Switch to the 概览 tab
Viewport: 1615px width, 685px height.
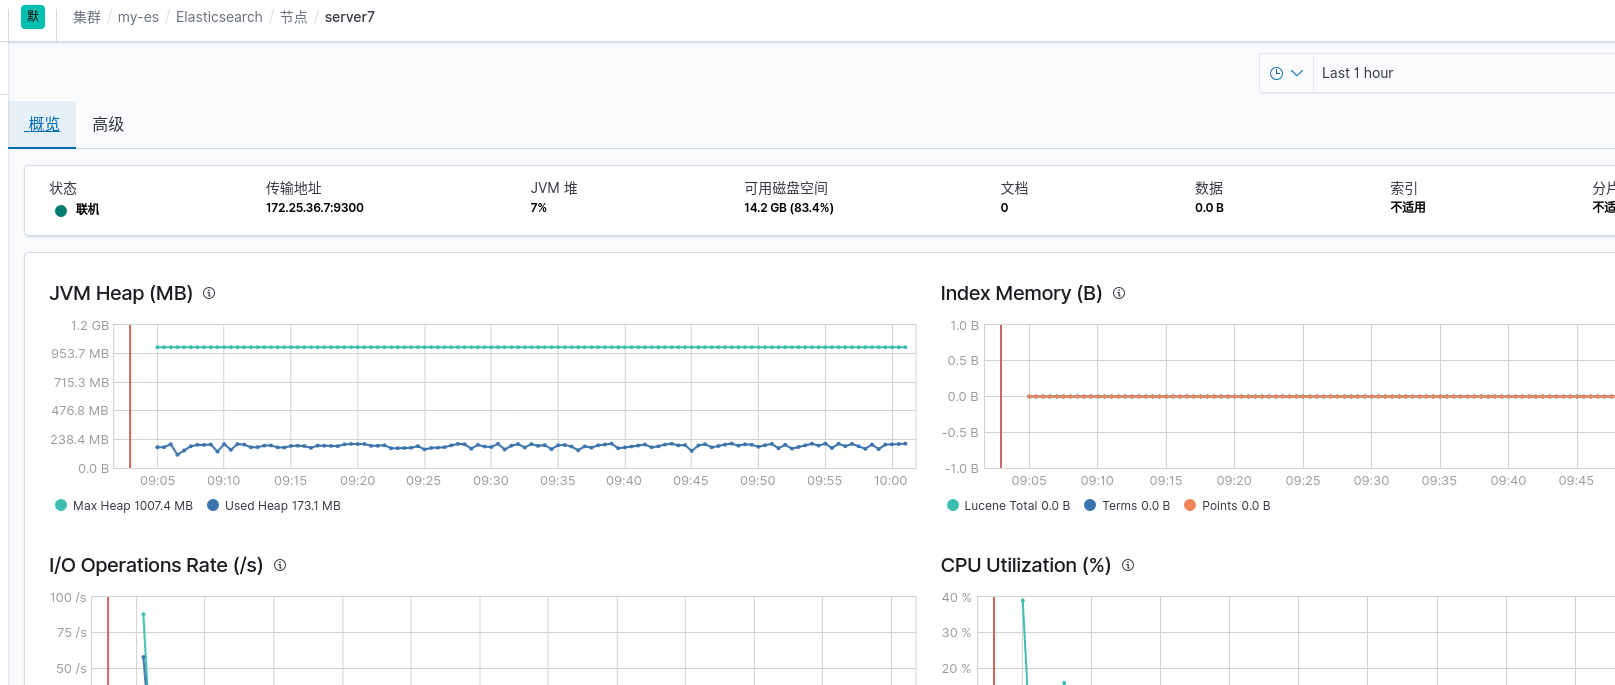pyautogui.click(x=43, y=124)
